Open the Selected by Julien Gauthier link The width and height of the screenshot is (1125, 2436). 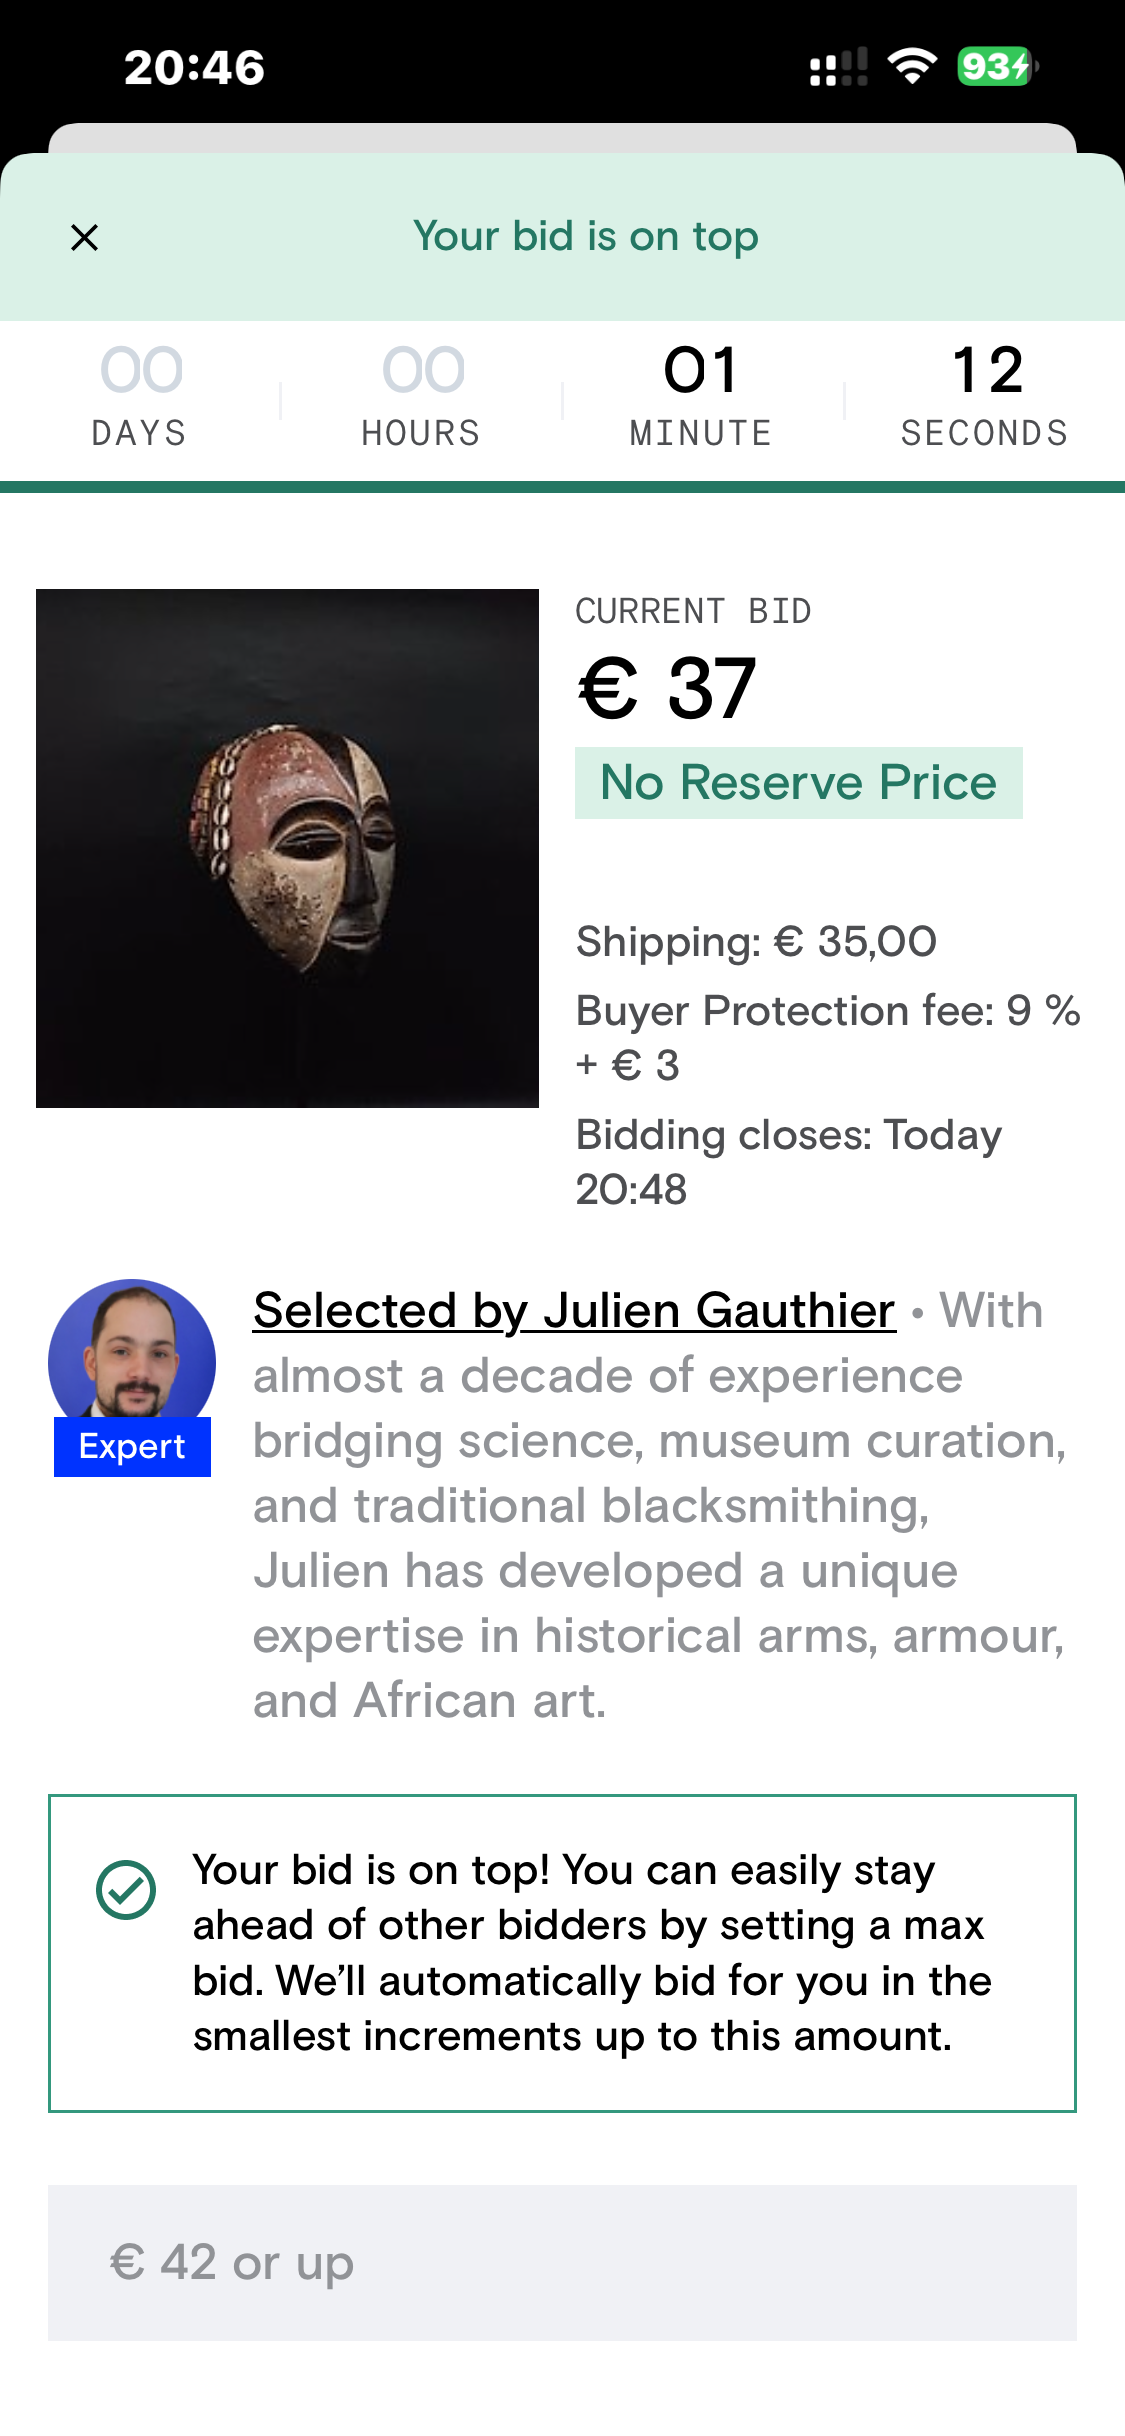tap(574, 1310)
